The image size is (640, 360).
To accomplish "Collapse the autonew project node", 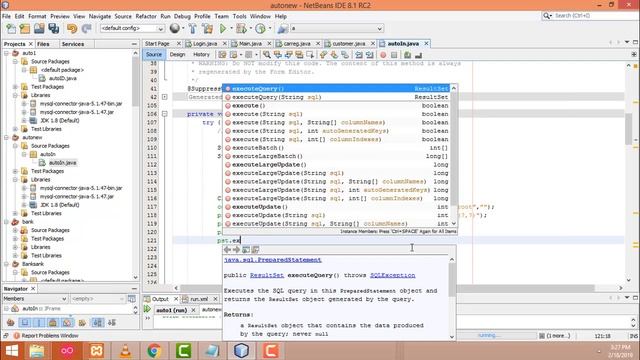I will tap(7, 138).
